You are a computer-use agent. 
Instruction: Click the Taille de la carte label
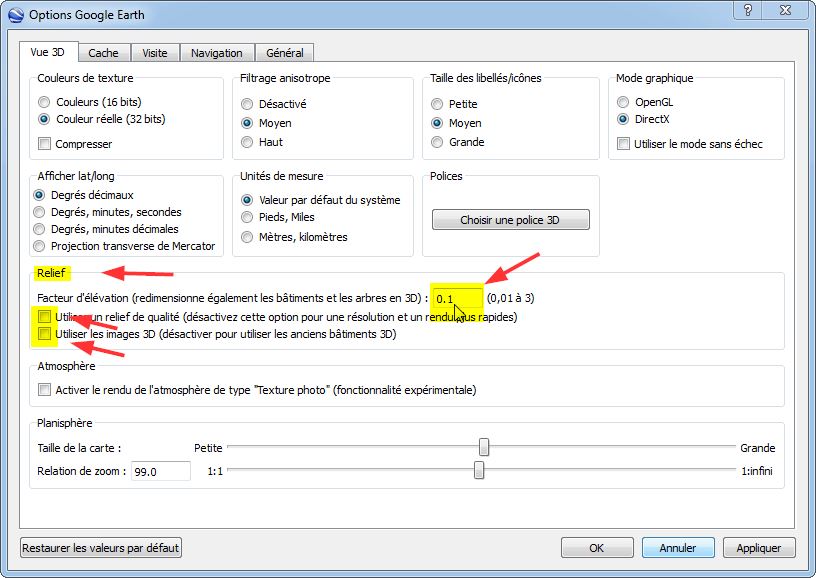pyautogui.click(x=79, y=448)
